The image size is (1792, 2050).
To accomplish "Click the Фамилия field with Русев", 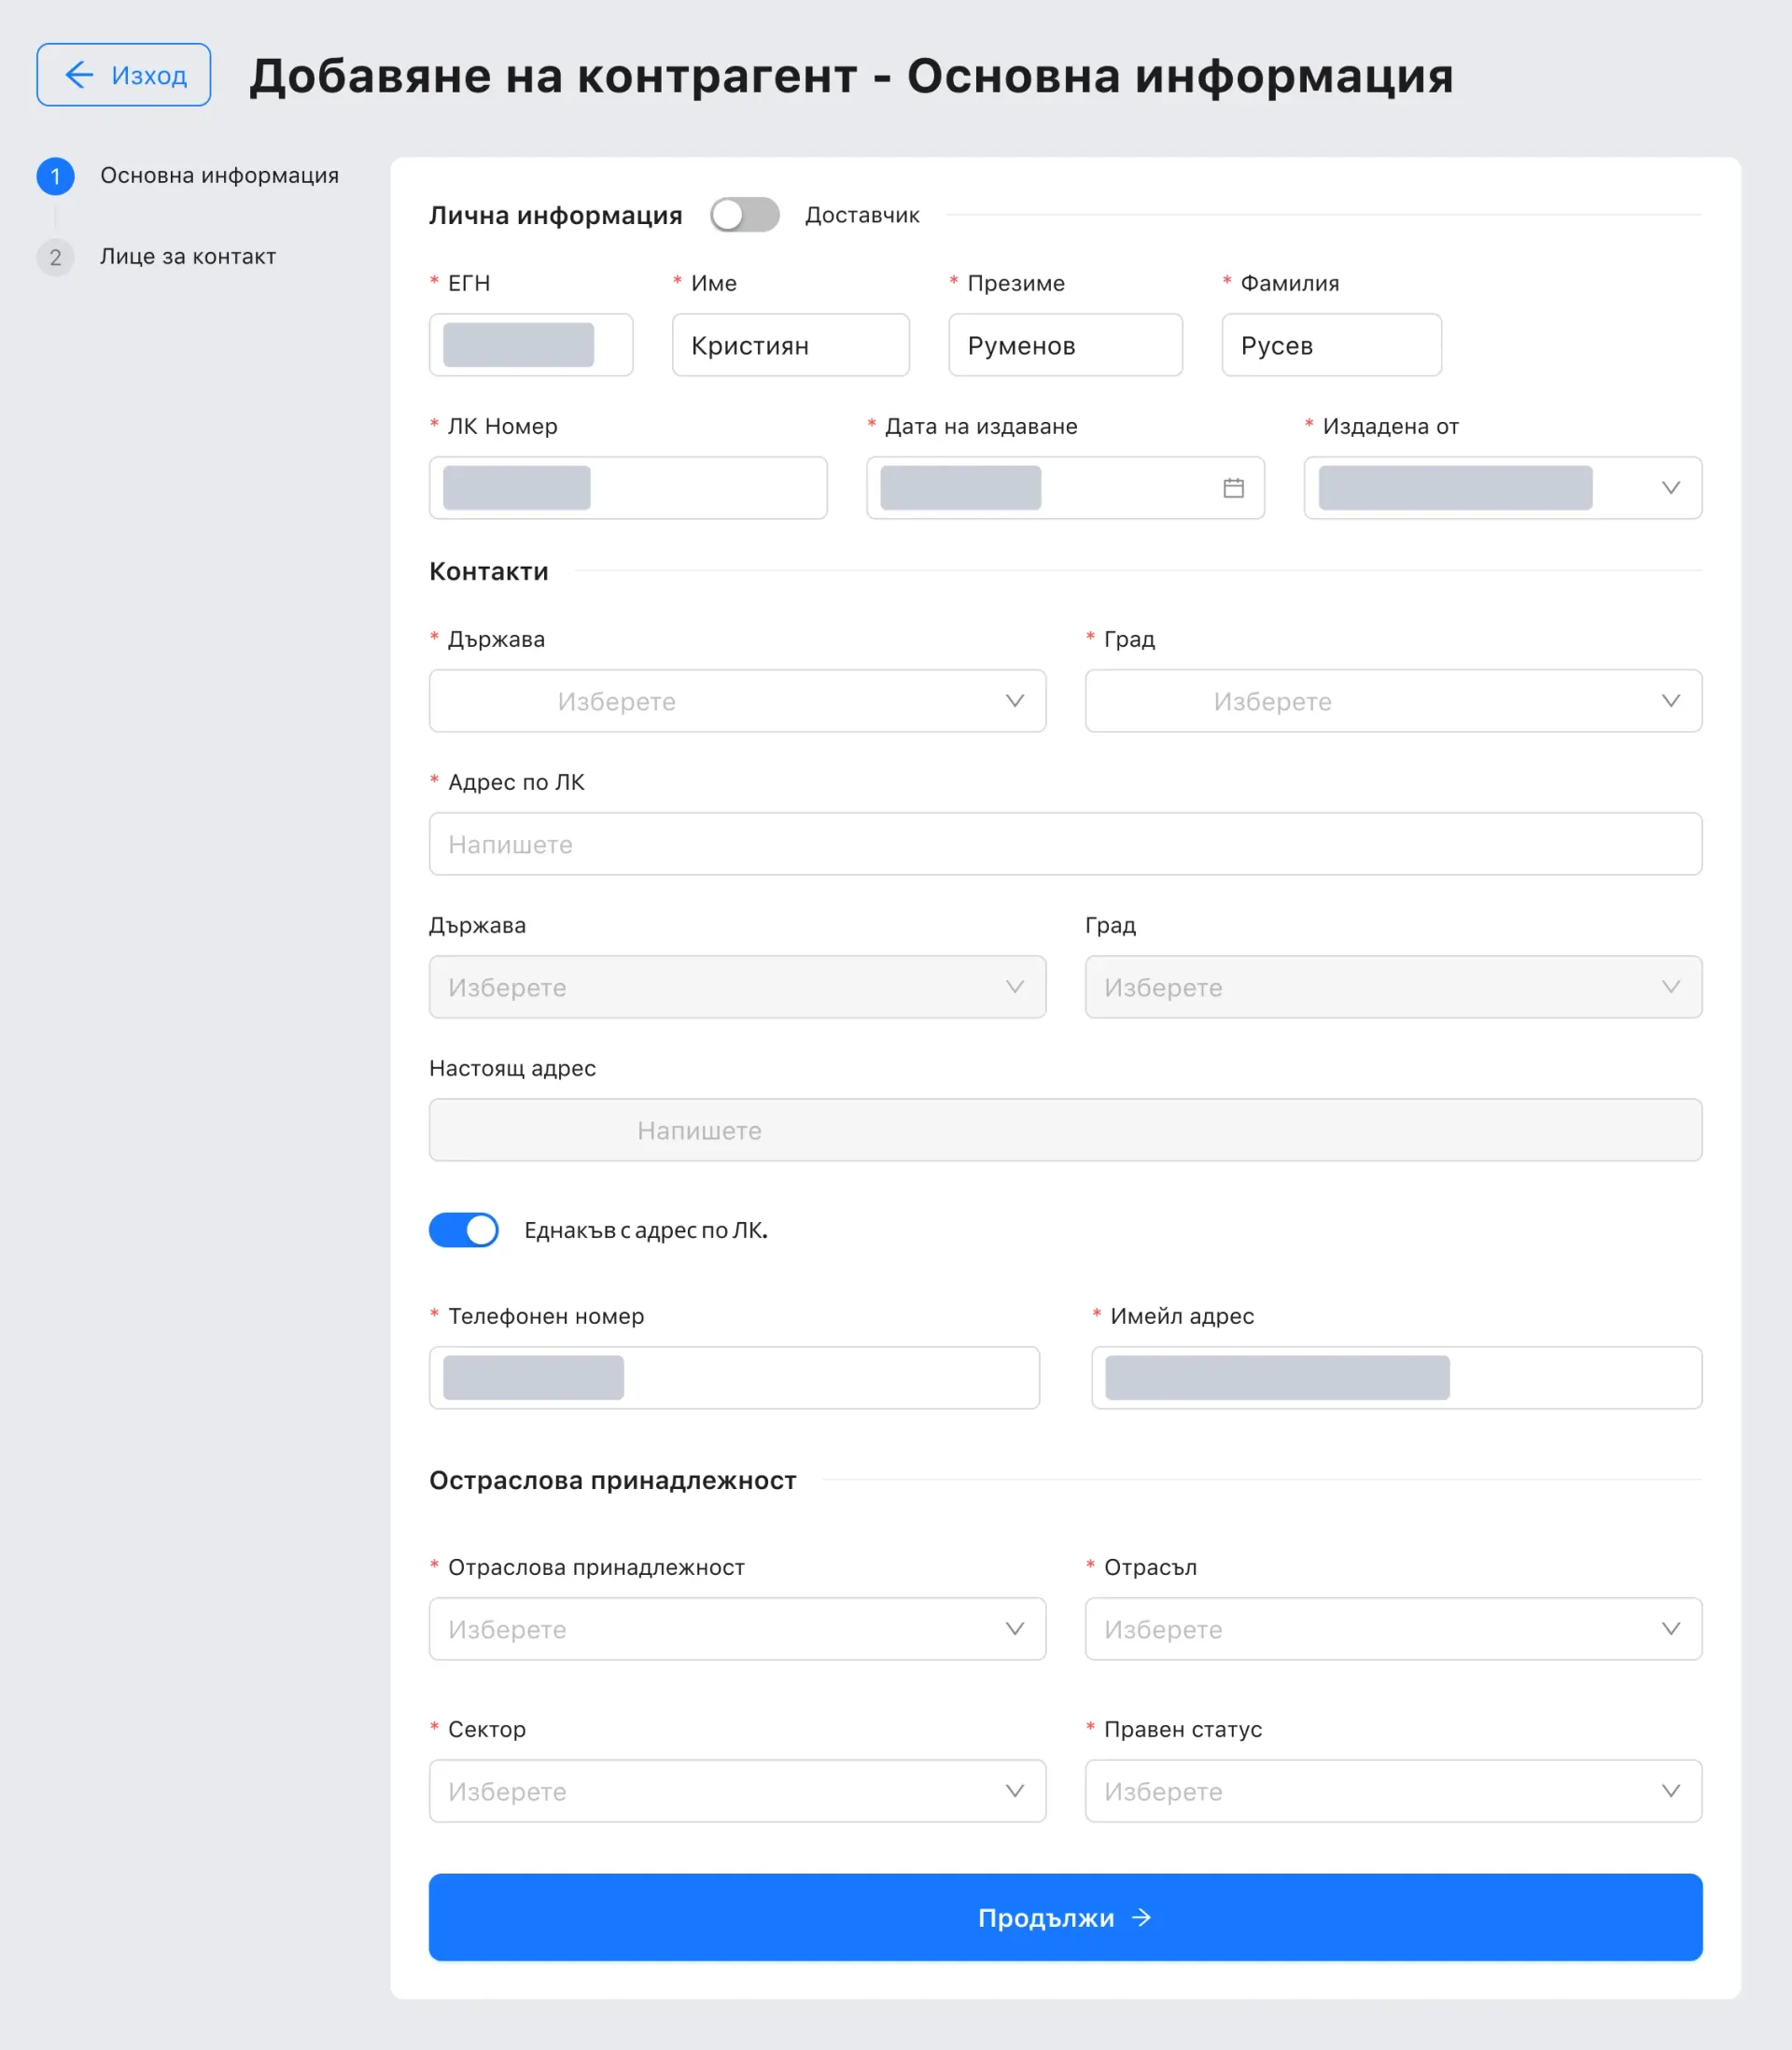I will (x=1331, y=345).
